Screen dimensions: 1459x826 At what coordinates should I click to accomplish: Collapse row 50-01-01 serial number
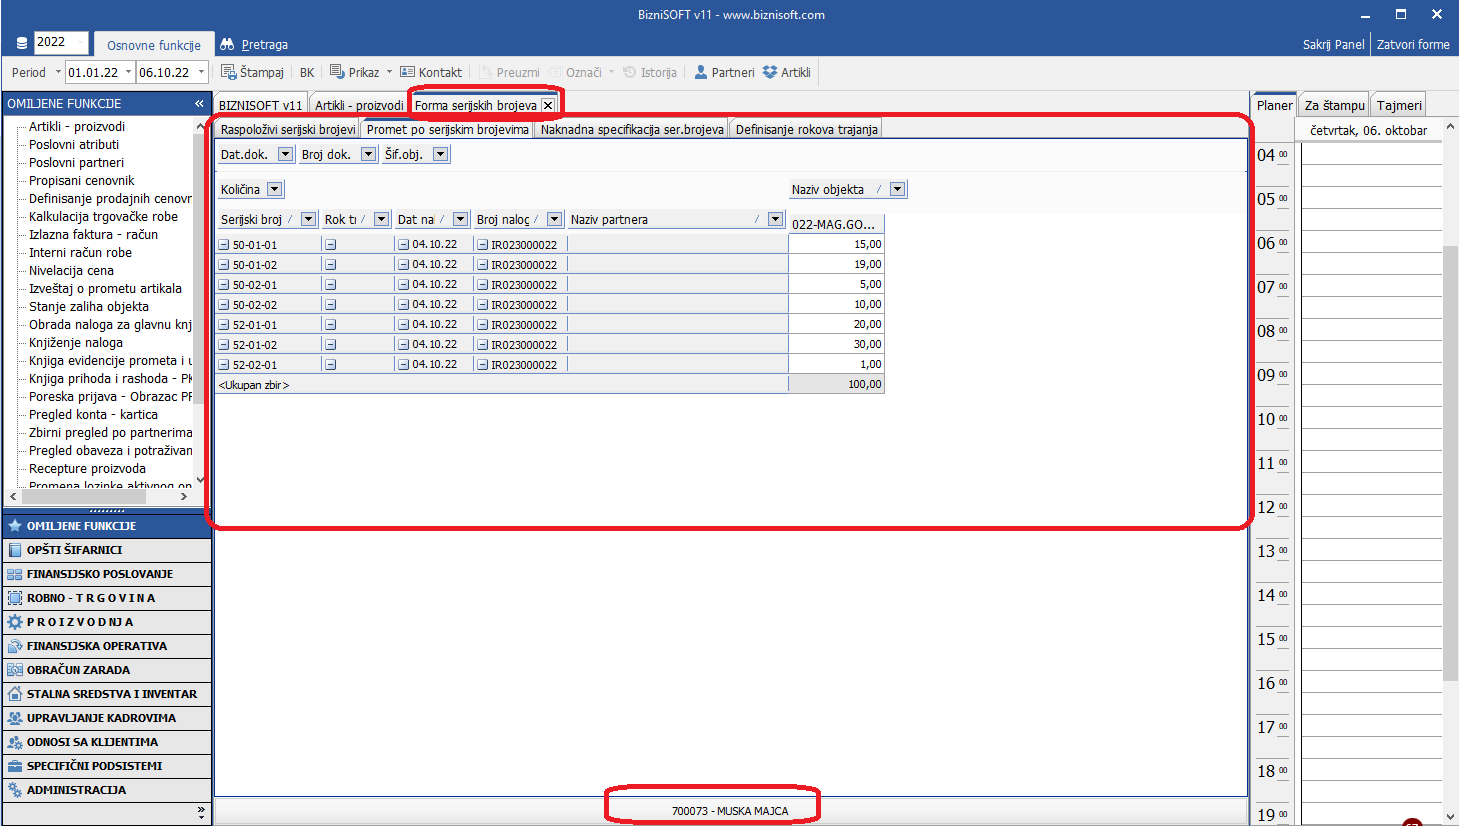click(224, 245)
